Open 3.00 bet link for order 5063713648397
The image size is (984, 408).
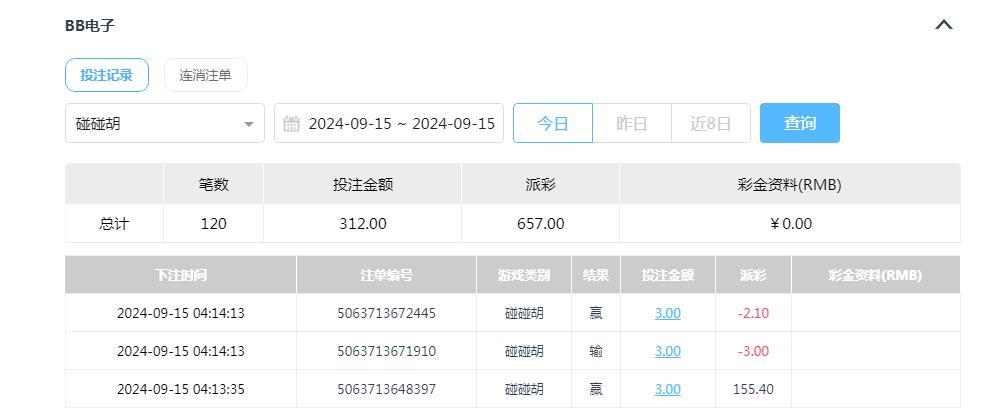667,389
